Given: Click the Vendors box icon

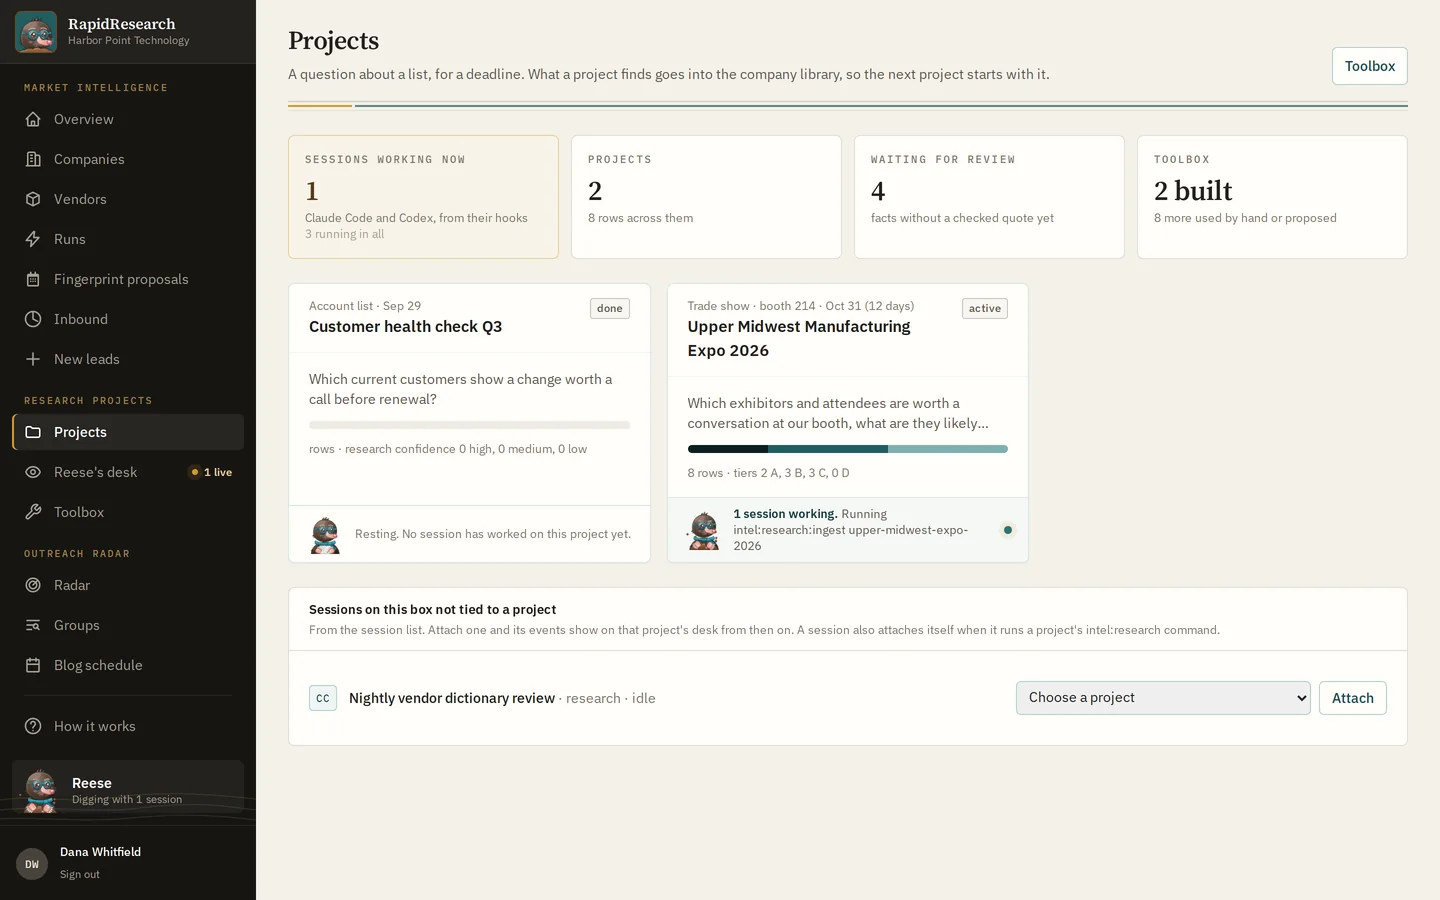Looking at the screenshot, I should (33, 199).
